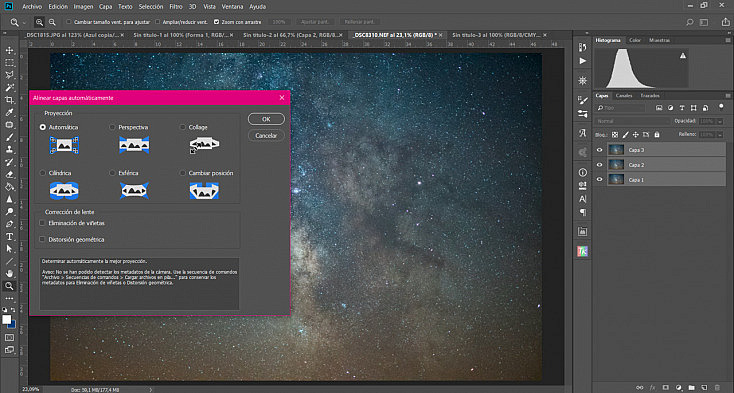Switch to the Canales tab
This screenshot has height=393, width=734.
pos(624,95)
